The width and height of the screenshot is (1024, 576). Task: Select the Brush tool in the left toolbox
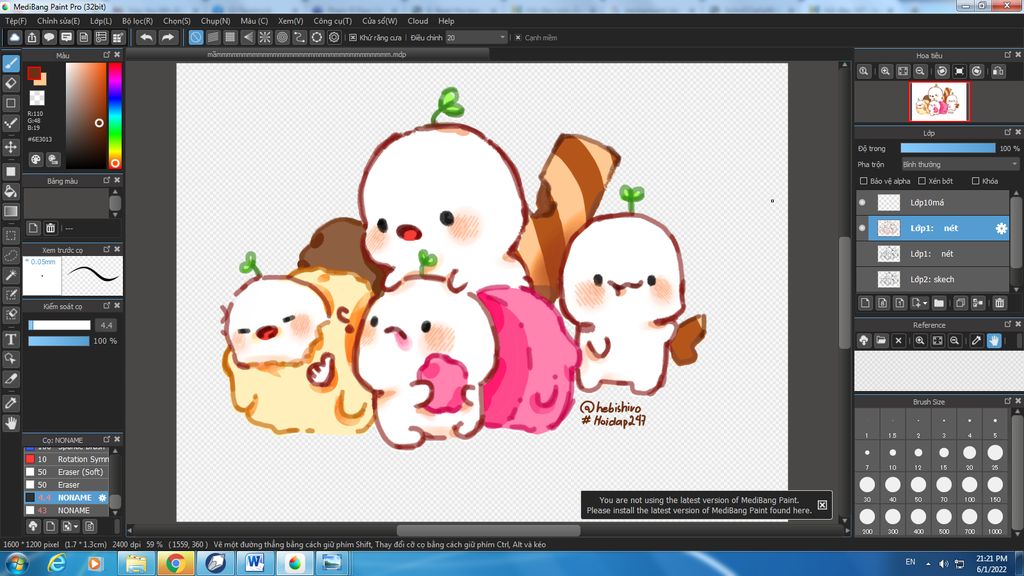pos(11,63)
